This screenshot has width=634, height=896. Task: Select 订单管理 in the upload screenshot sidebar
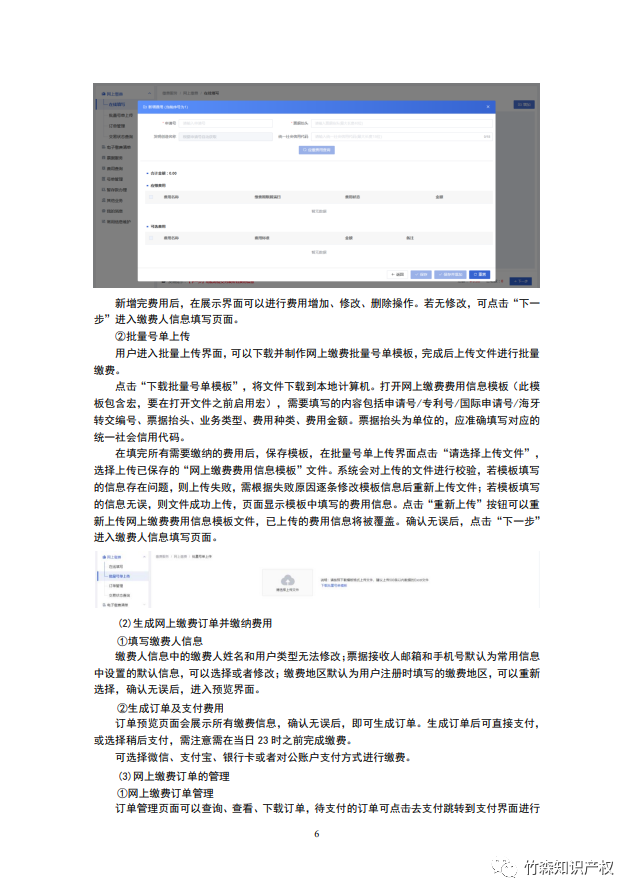(116, 586)
